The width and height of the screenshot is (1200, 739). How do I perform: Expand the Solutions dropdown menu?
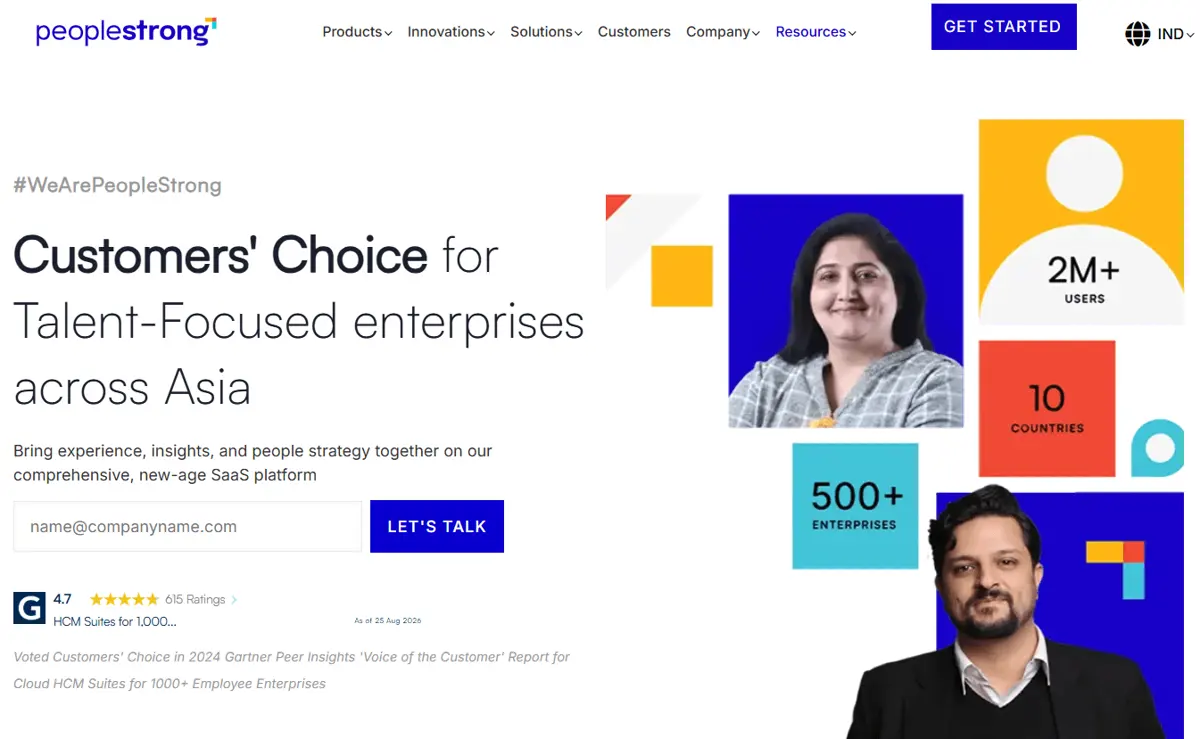coord(546,32)
